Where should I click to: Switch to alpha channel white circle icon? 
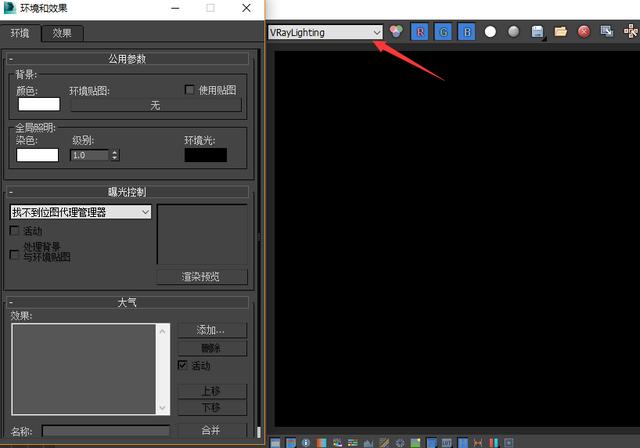point(490,32)
